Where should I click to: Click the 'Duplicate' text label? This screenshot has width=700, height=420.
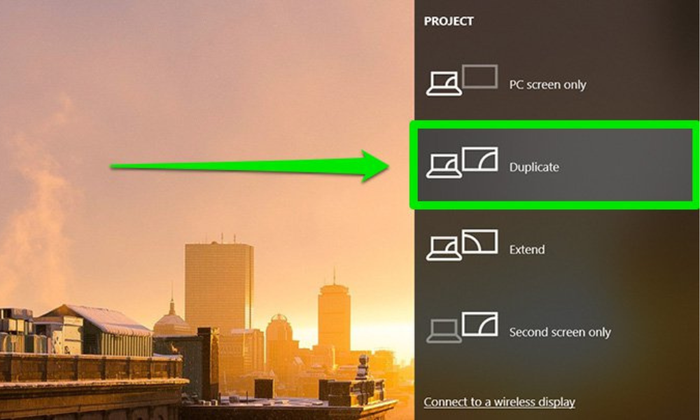(x=534, y=167)
